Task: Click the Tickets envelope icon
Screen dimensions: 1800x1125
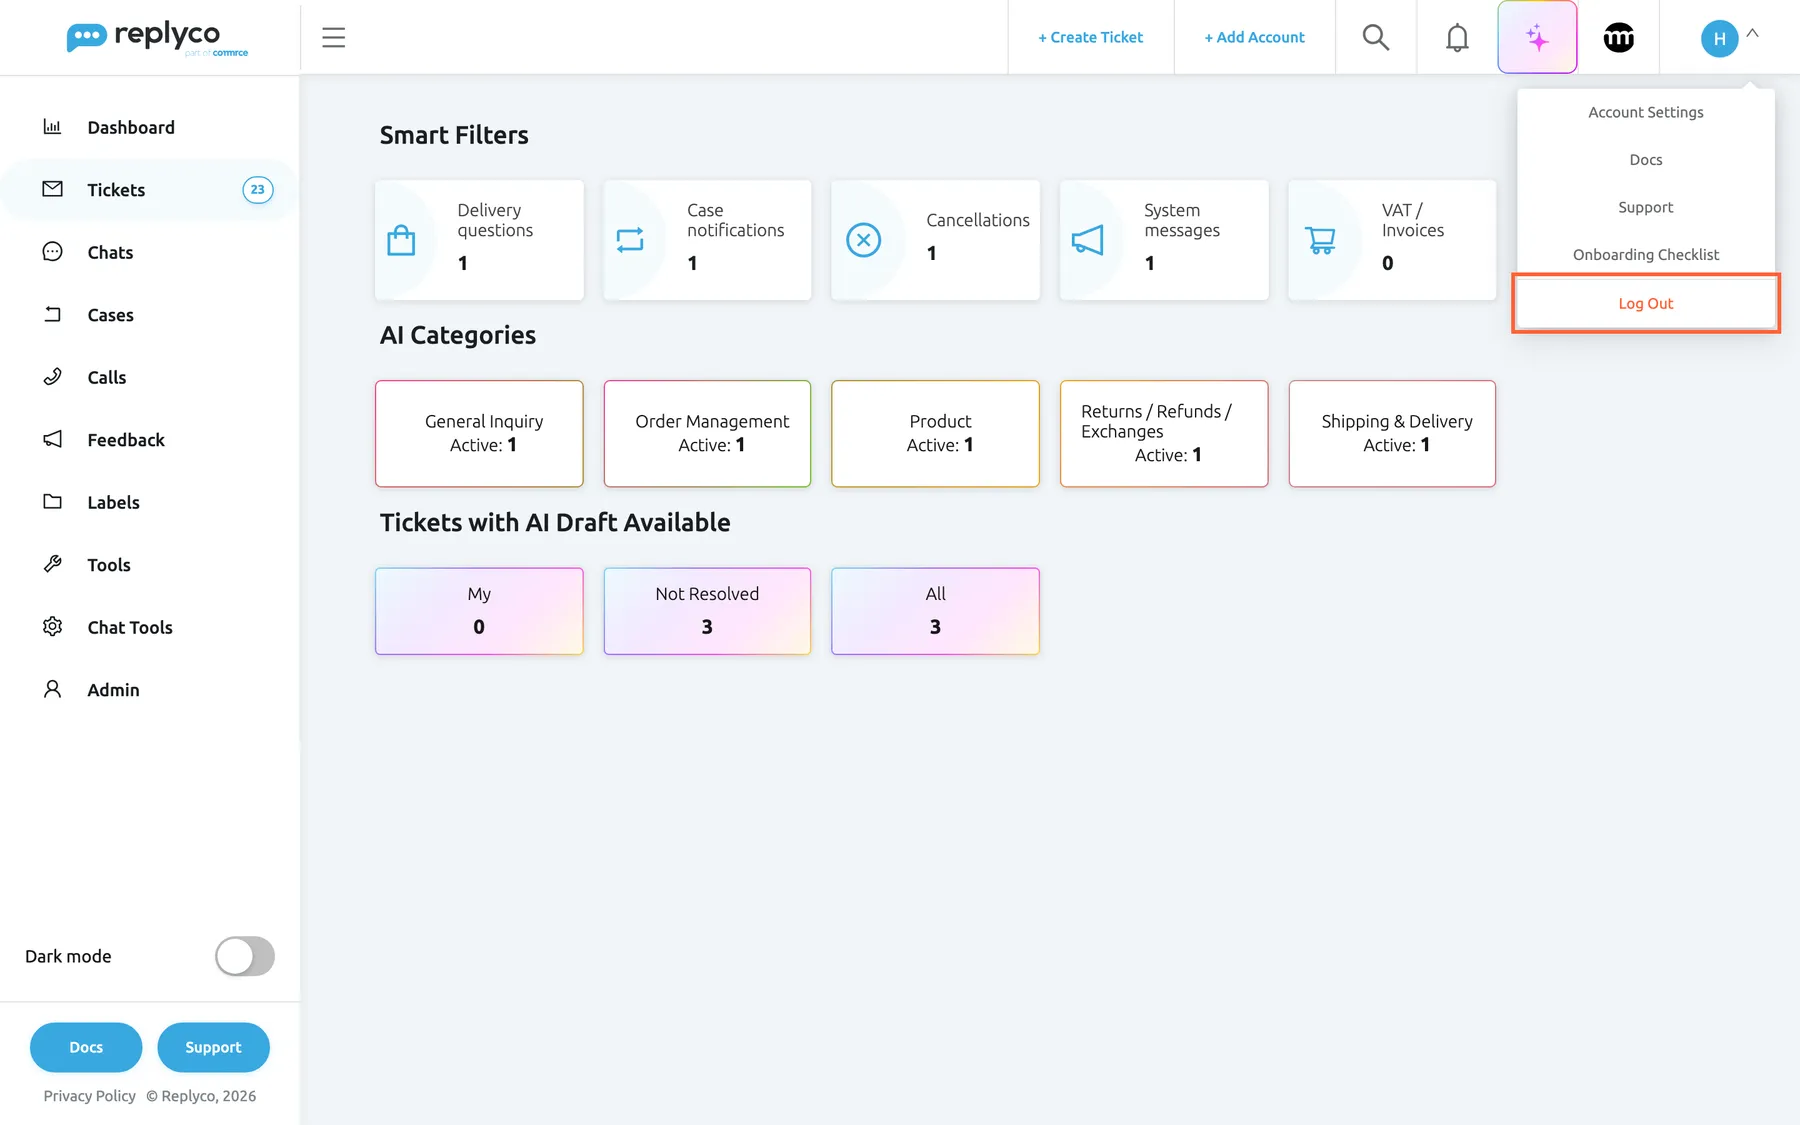Action: click(x=53, y=189)
